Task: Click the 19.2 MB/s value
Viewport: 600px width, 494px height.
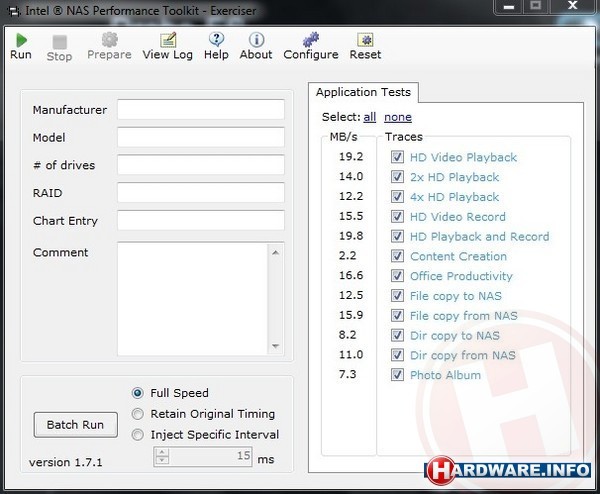Action: point(351,157)
